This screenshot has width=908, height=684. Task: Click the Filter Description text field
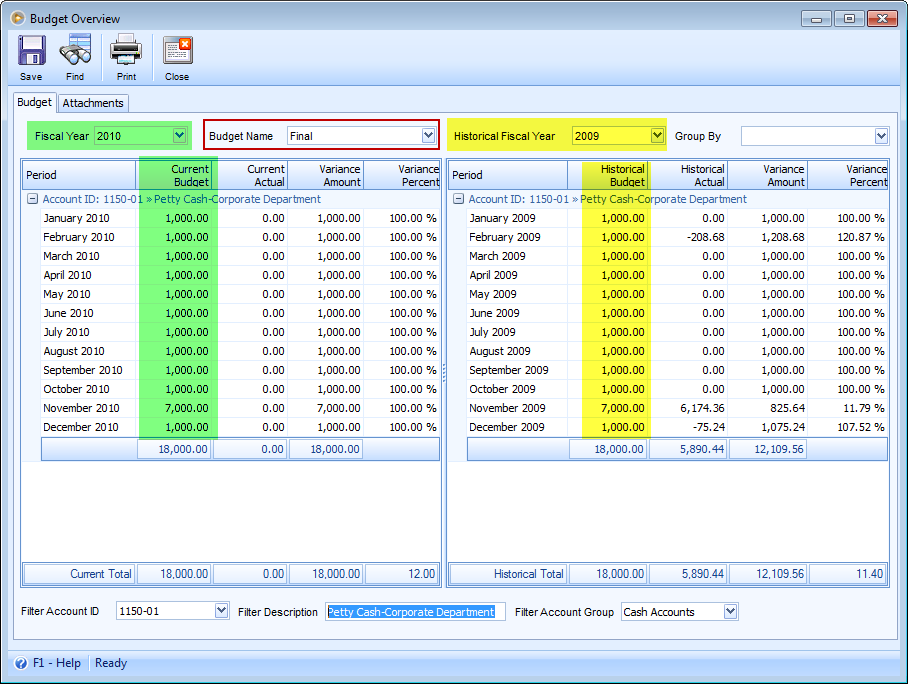click(x=415, y=612)
